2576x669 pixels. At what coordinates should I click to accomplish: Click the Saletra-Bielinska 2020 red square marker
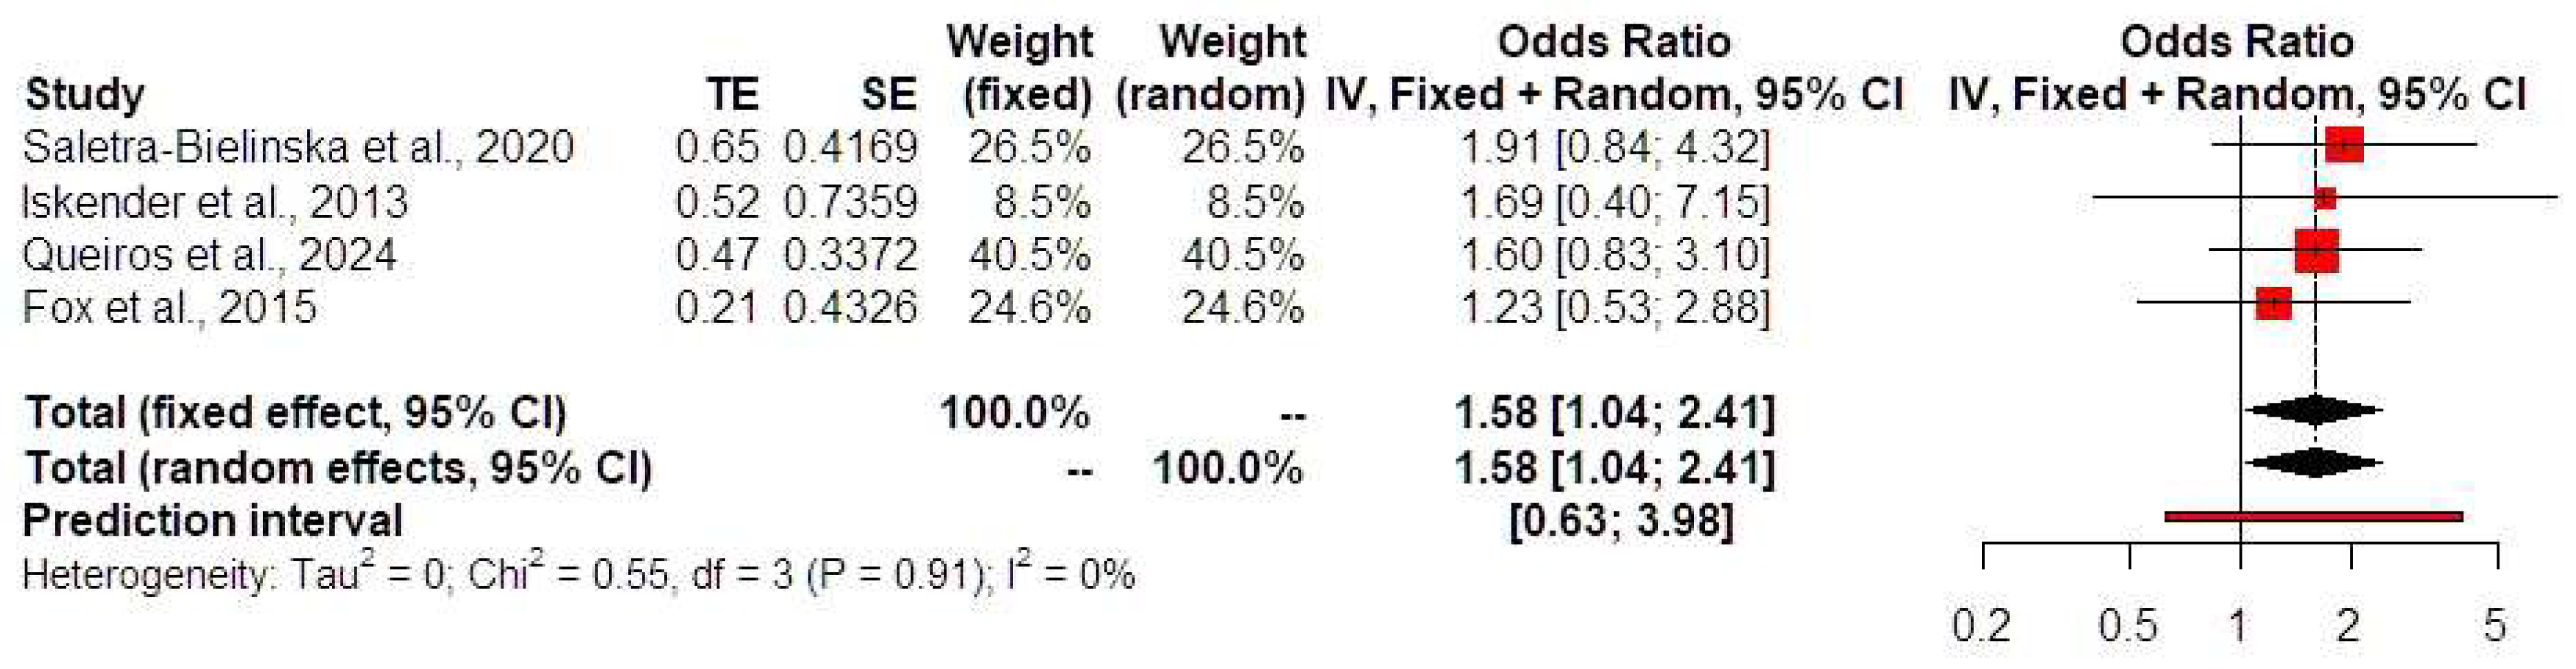pyautogui.click(x=2344, y=145)
